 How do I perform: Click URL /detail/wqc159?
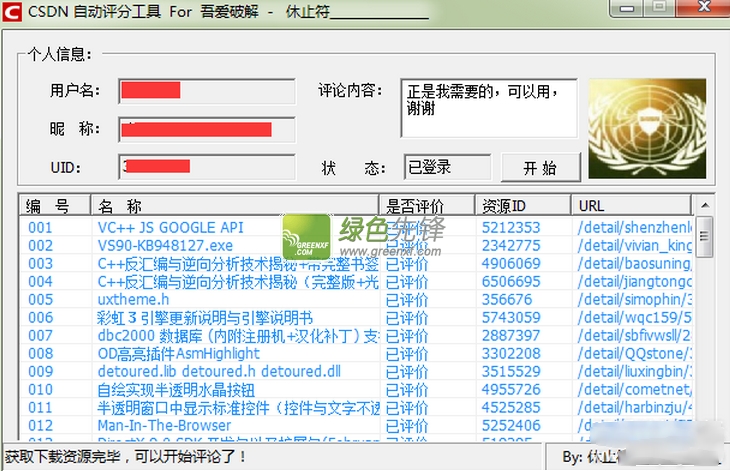click(635, 317)
